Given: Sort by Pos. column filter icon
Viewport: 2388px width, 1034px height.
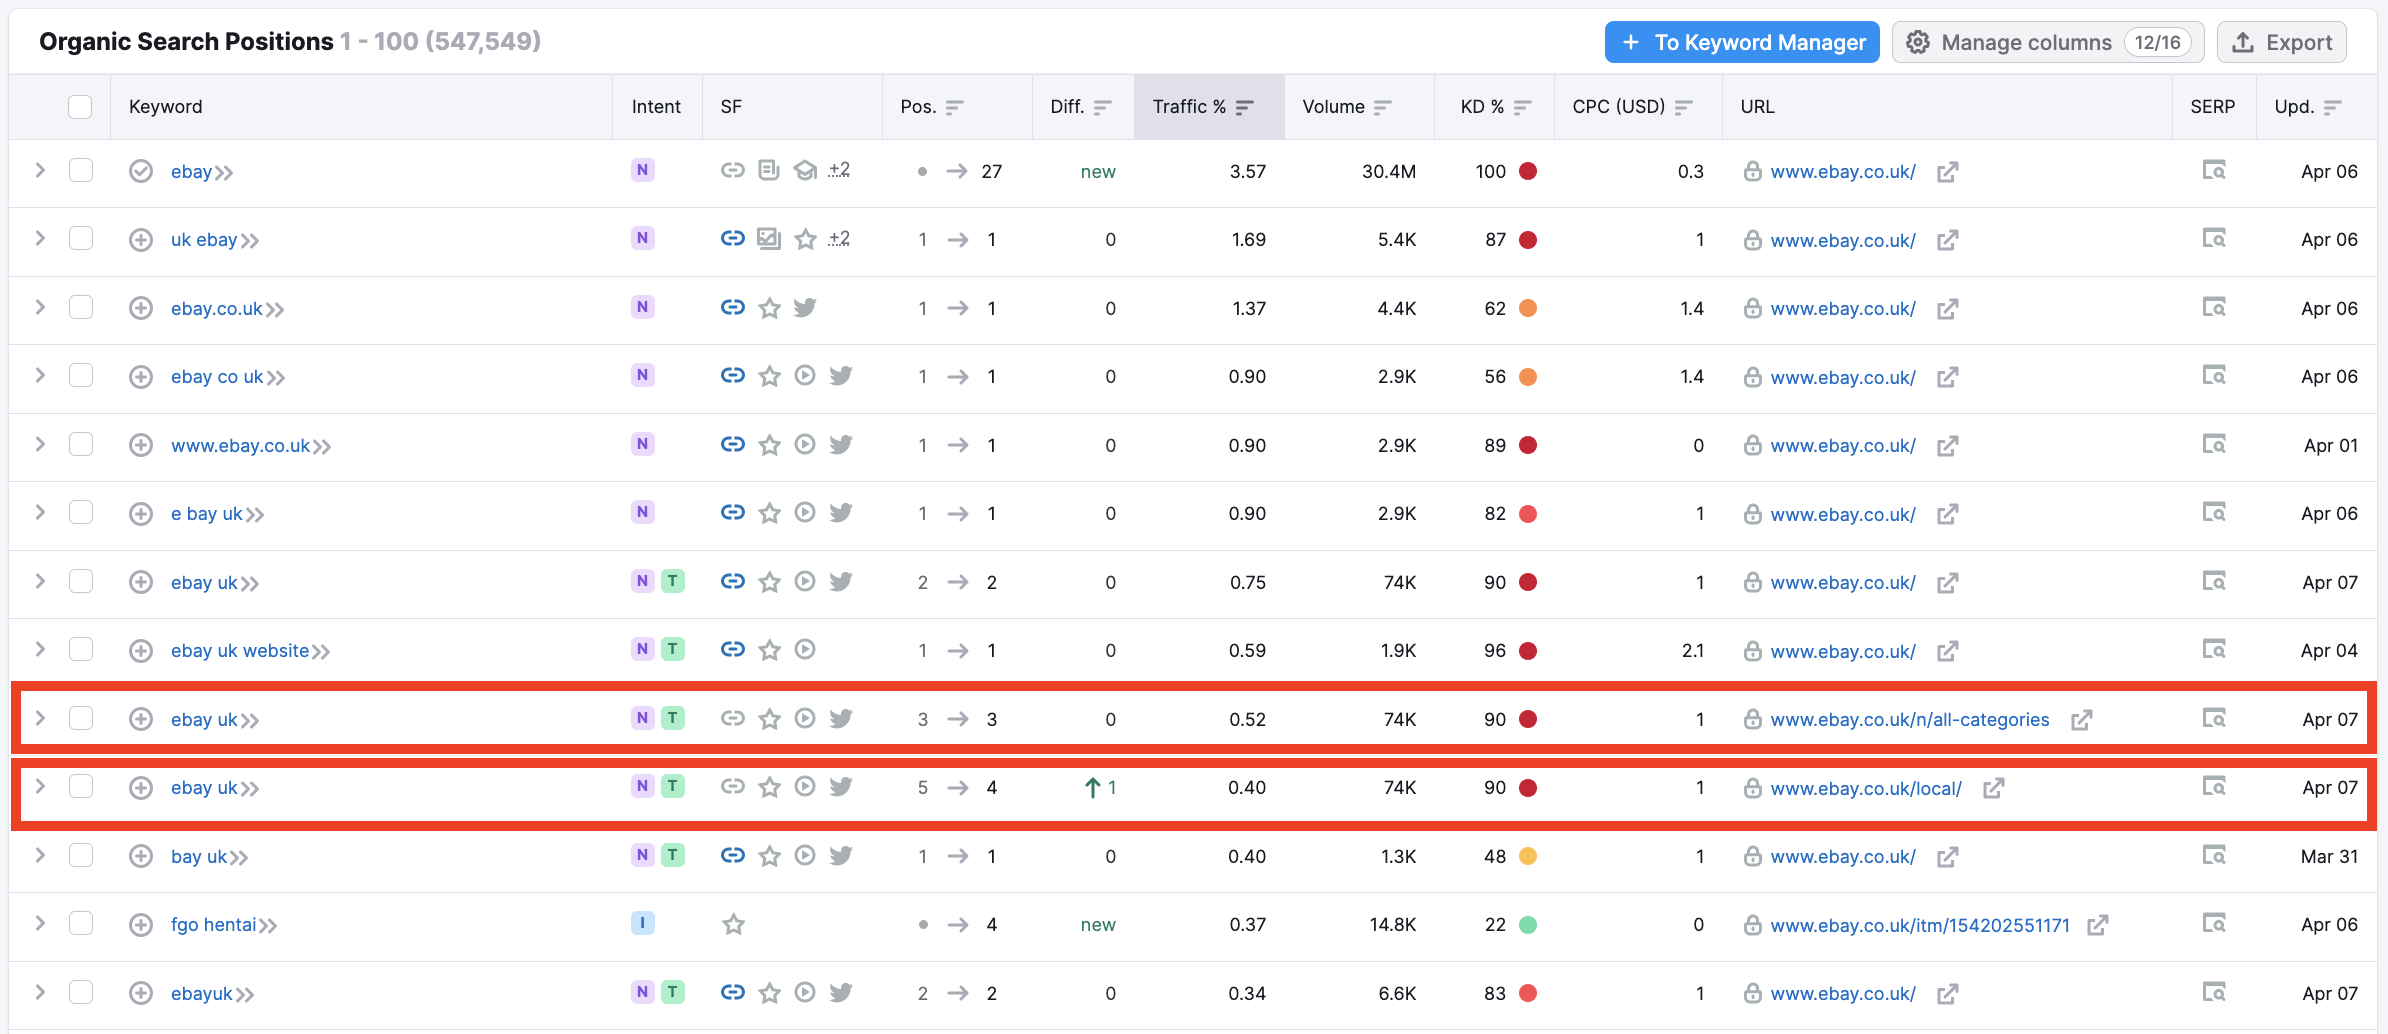Looking at the screenshot, I should click(x=955, y=107).
